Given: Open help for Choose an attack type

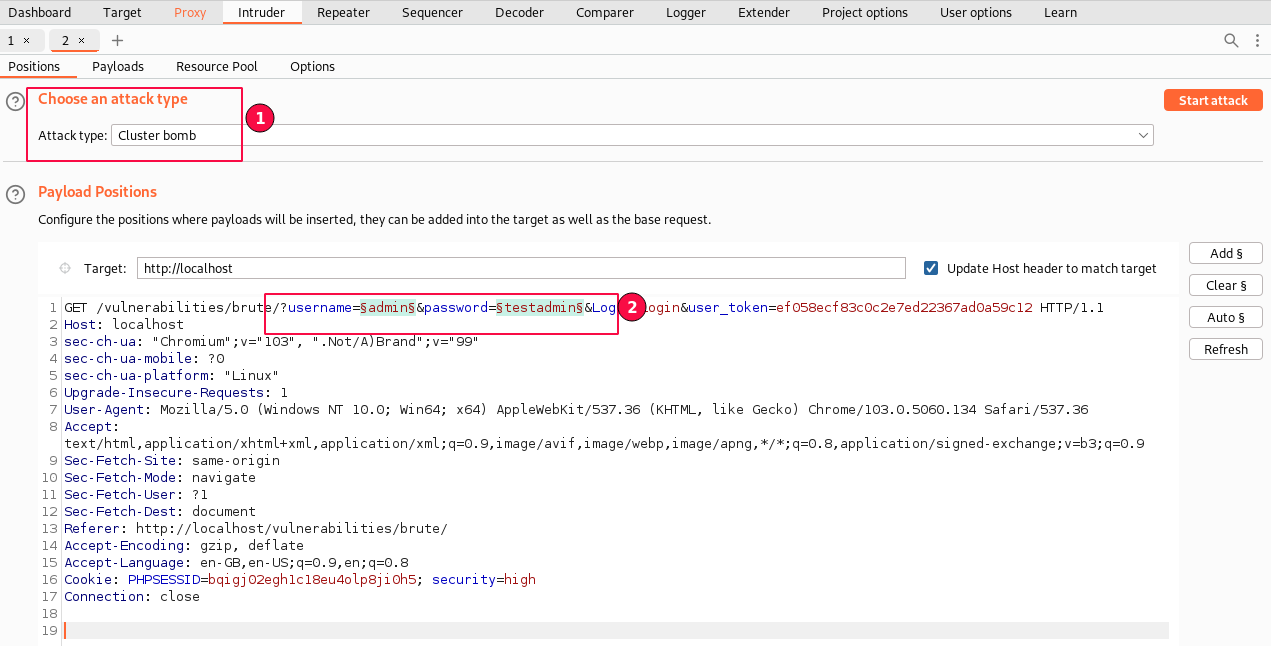Looking at the screenshot, I should click(15, 101).
